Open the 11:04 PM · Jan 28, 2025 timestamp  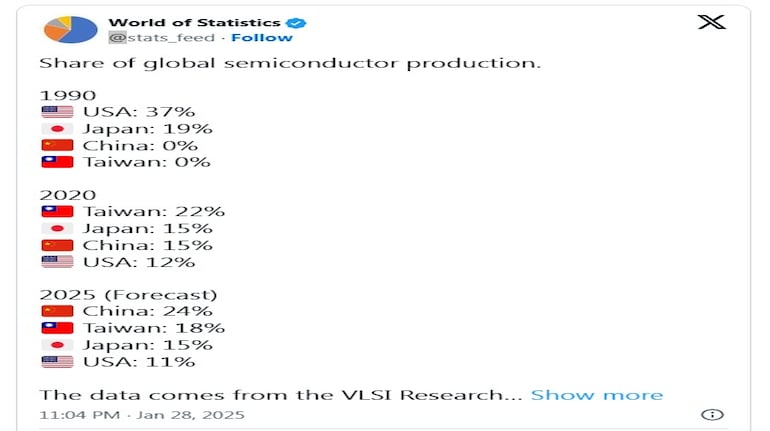(142, 414)
